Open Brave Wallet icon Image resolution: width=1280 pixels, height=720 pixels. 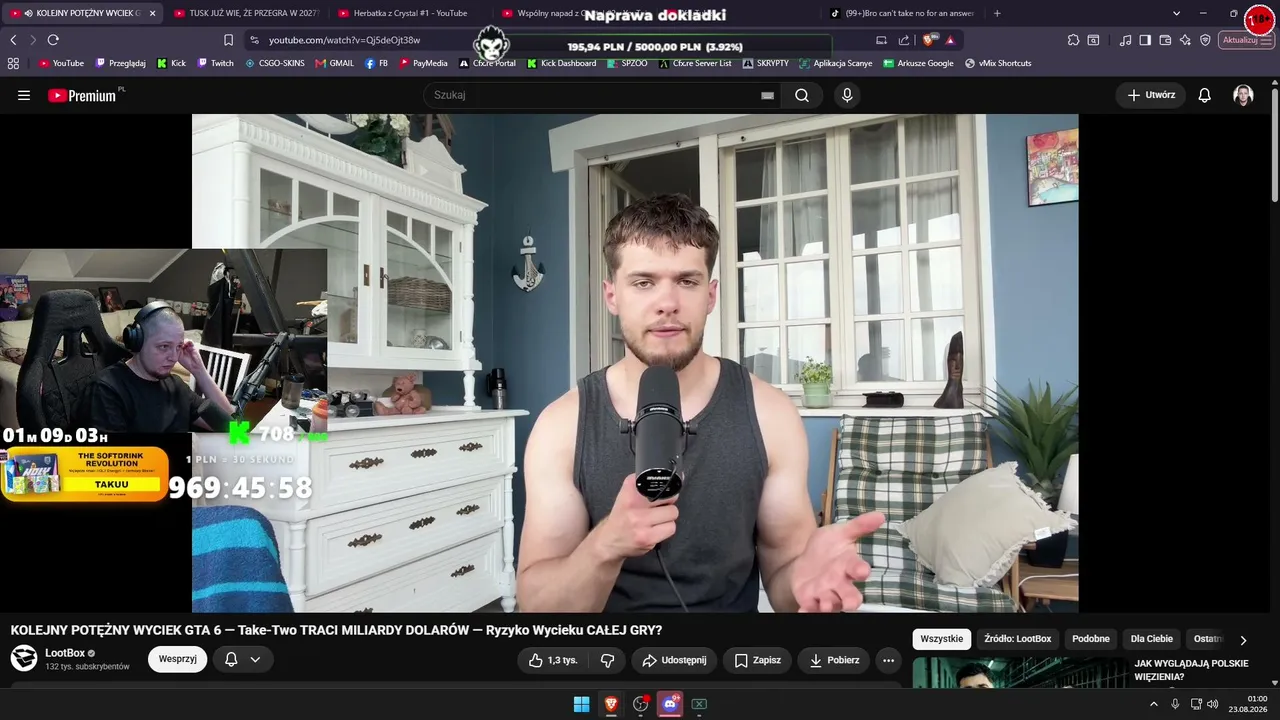click(1165, 40)
